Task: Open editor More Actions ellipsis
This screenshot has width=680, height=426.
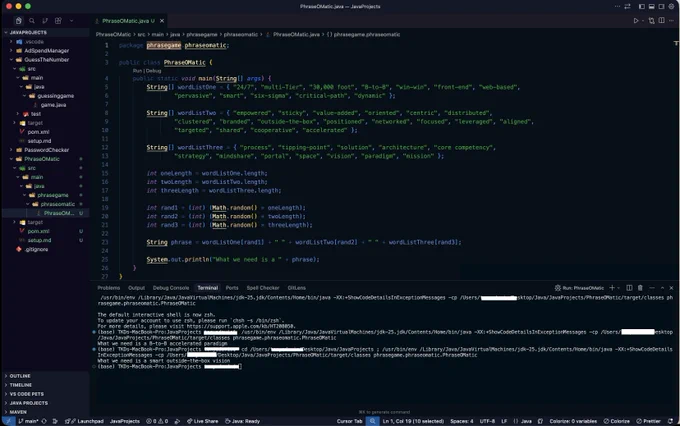Action: pyautogui.click(x=671, y=20)
